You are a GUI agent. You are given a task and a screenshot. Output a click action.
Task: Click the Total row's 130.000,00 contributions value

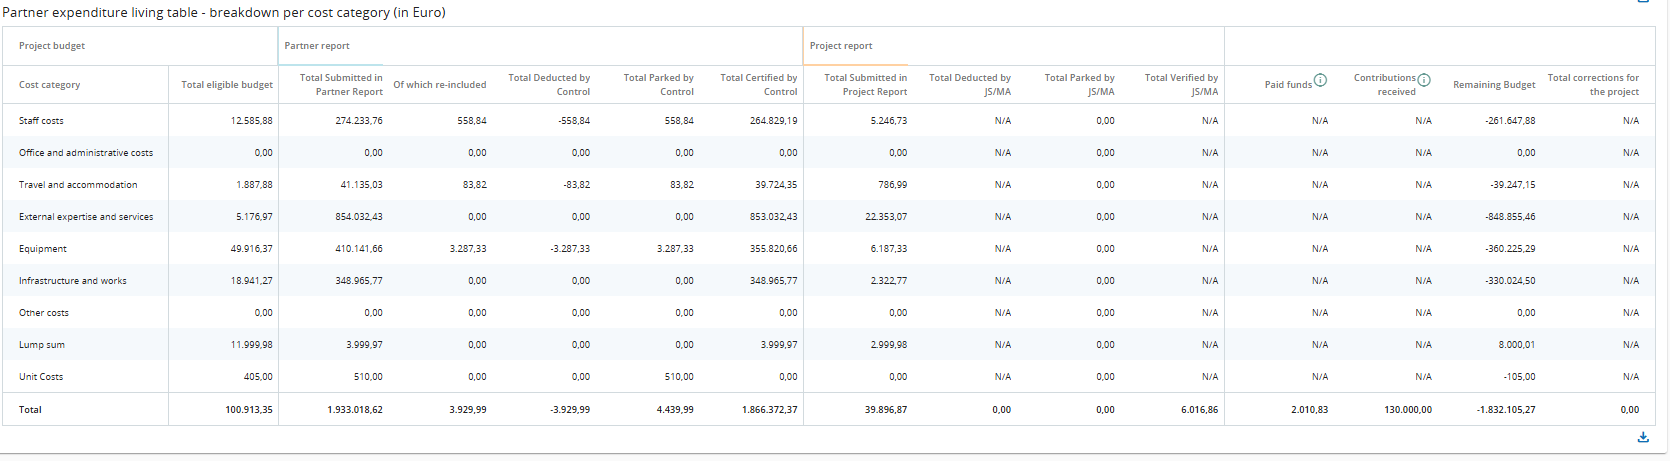(x=1408, y=410)
